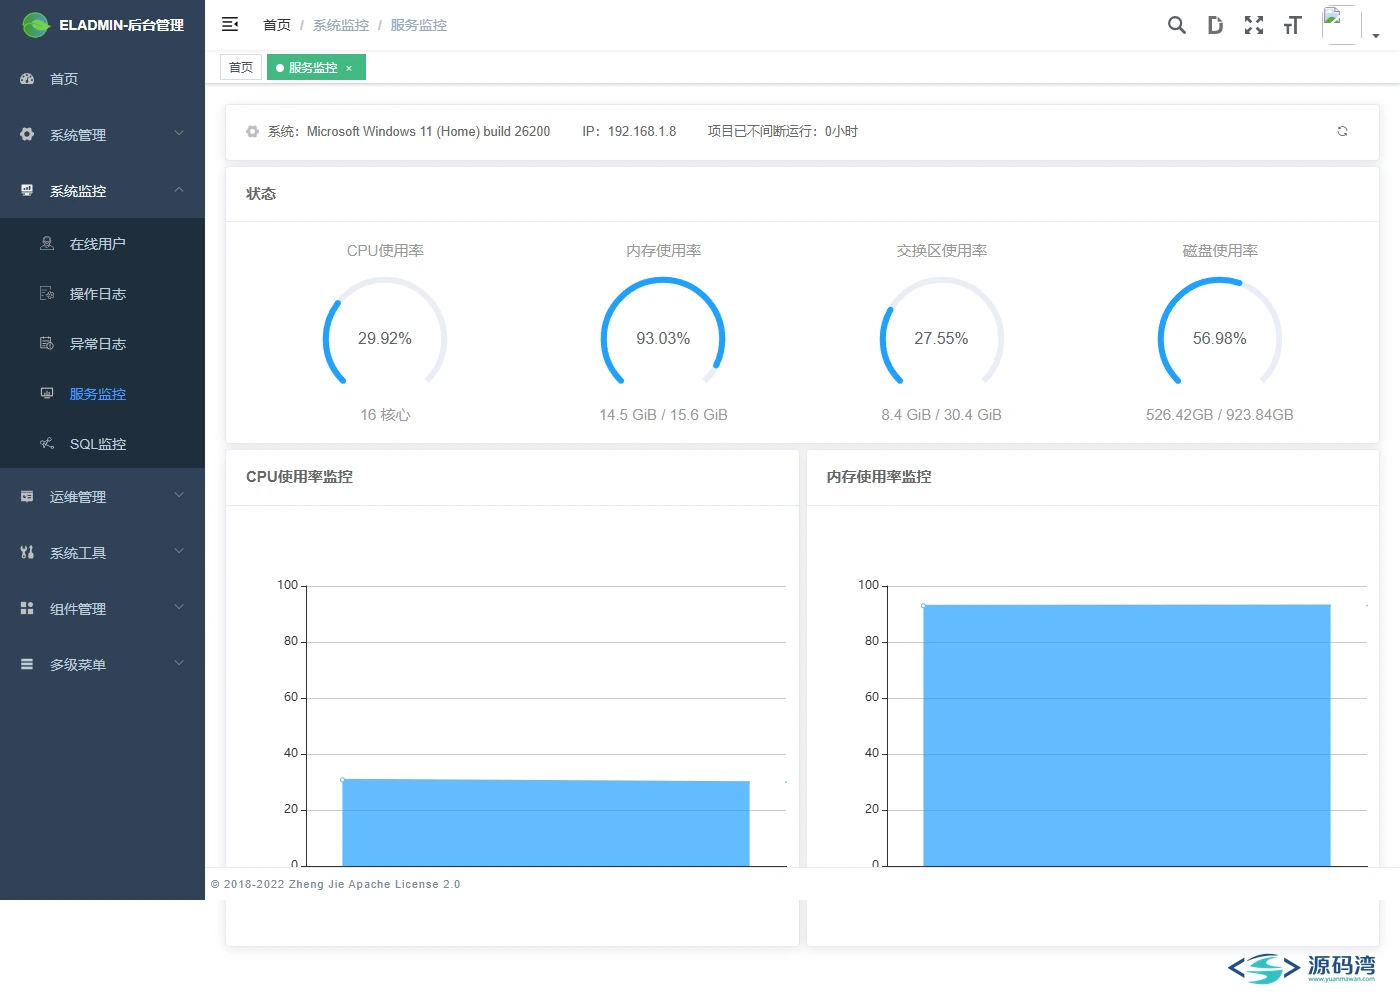Click the IP: 192.168.1.8 text
Screen dimensions: 1400x1007
click(x=629, y=131)
